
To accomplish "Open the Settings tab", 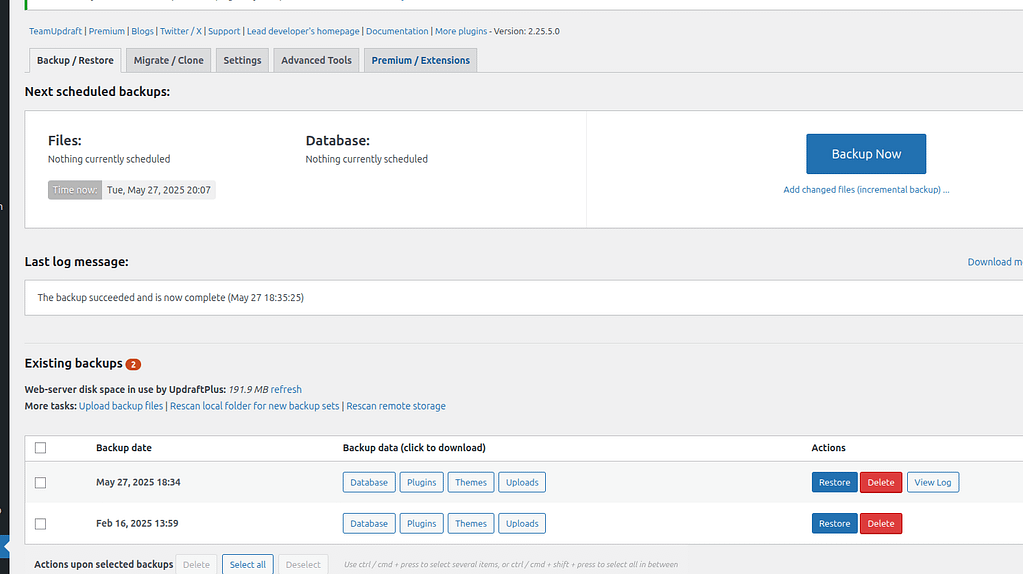I will click(242, 60).
